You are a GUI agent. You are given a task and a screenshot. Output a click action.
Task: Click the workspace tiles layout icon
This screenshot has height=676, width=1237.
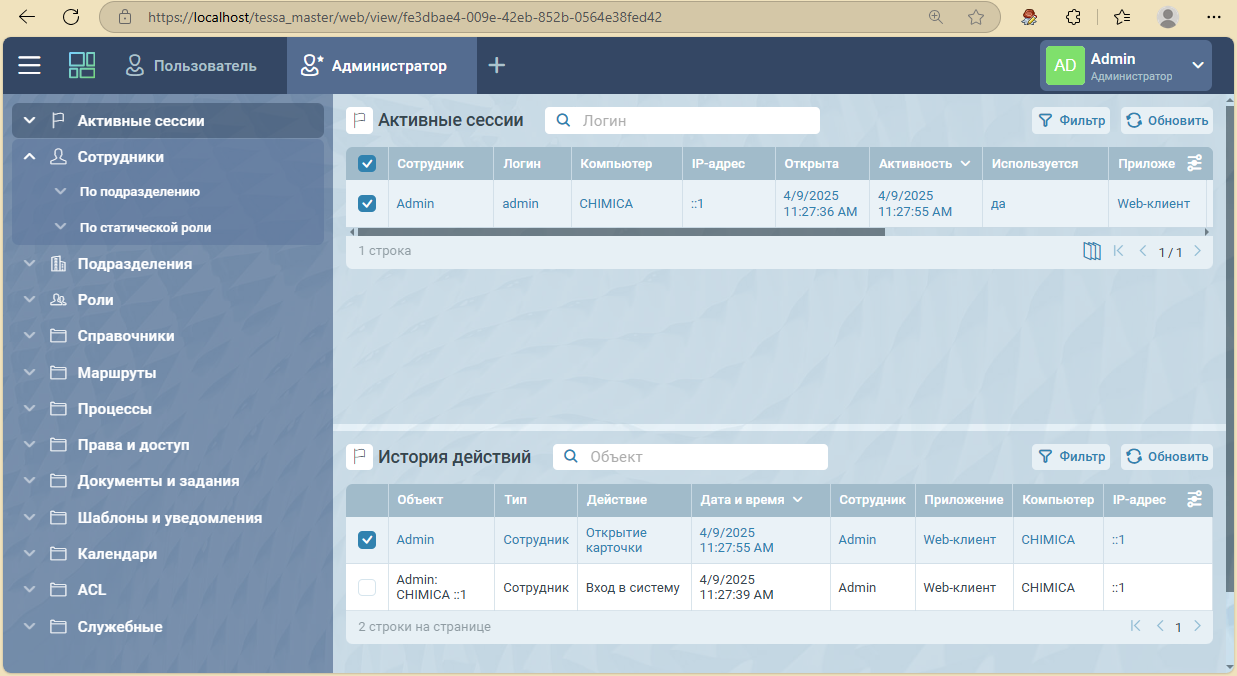(82, 66)
